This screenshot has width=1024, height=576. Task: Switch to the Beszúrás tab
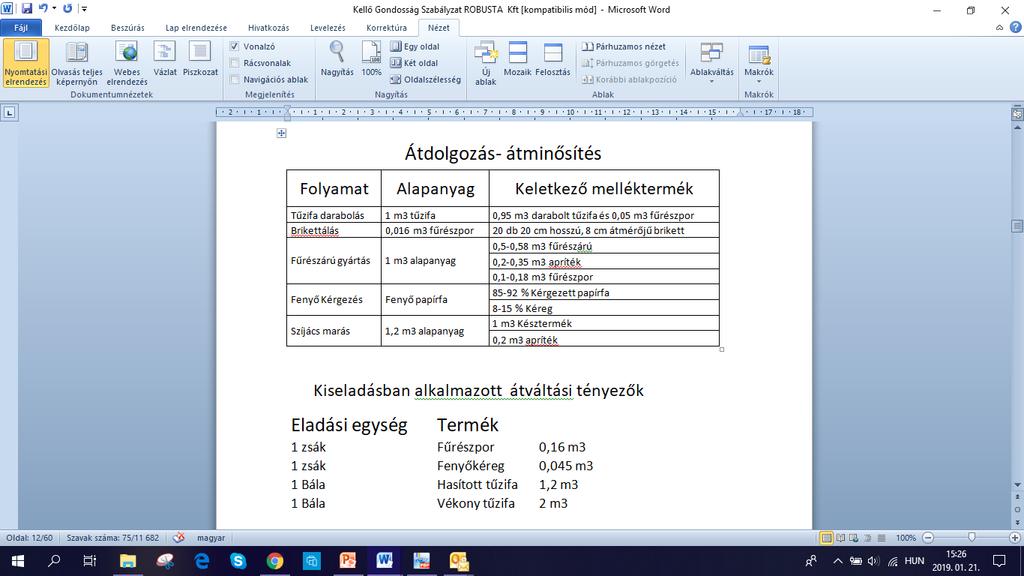tap(127, 28)
